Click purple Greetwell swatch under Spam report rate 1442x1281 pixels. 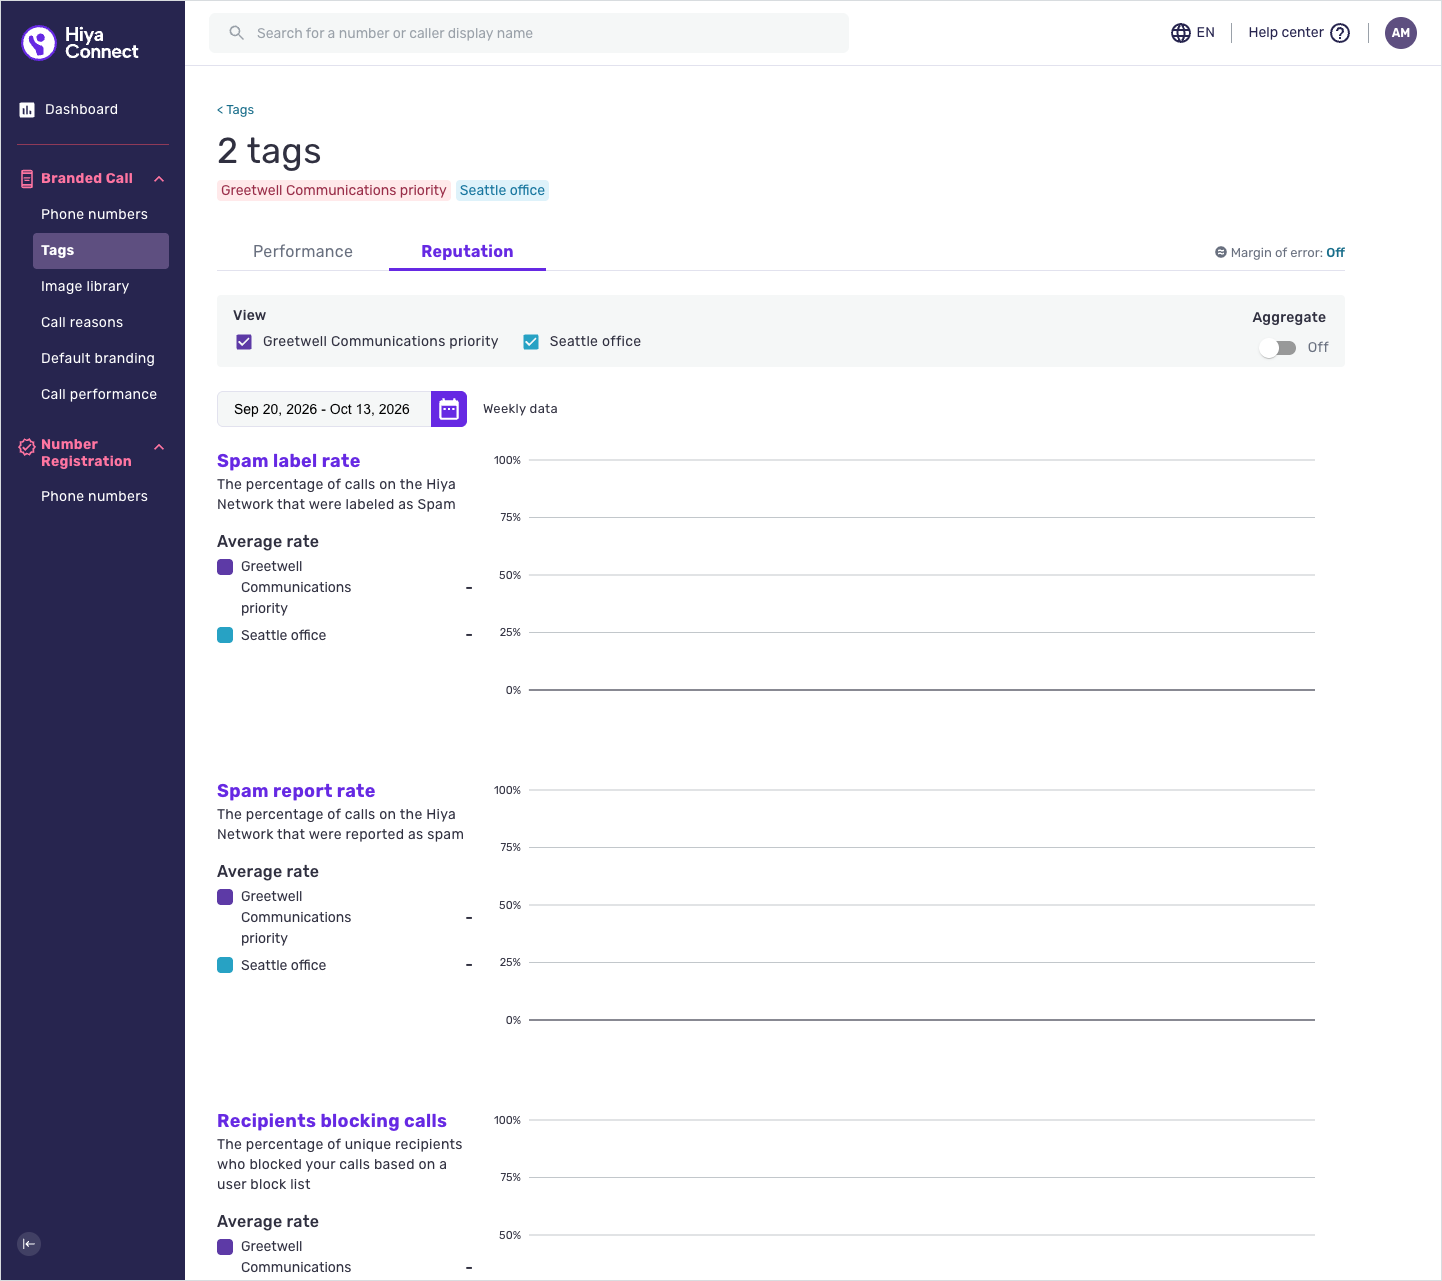pos(225,897)
